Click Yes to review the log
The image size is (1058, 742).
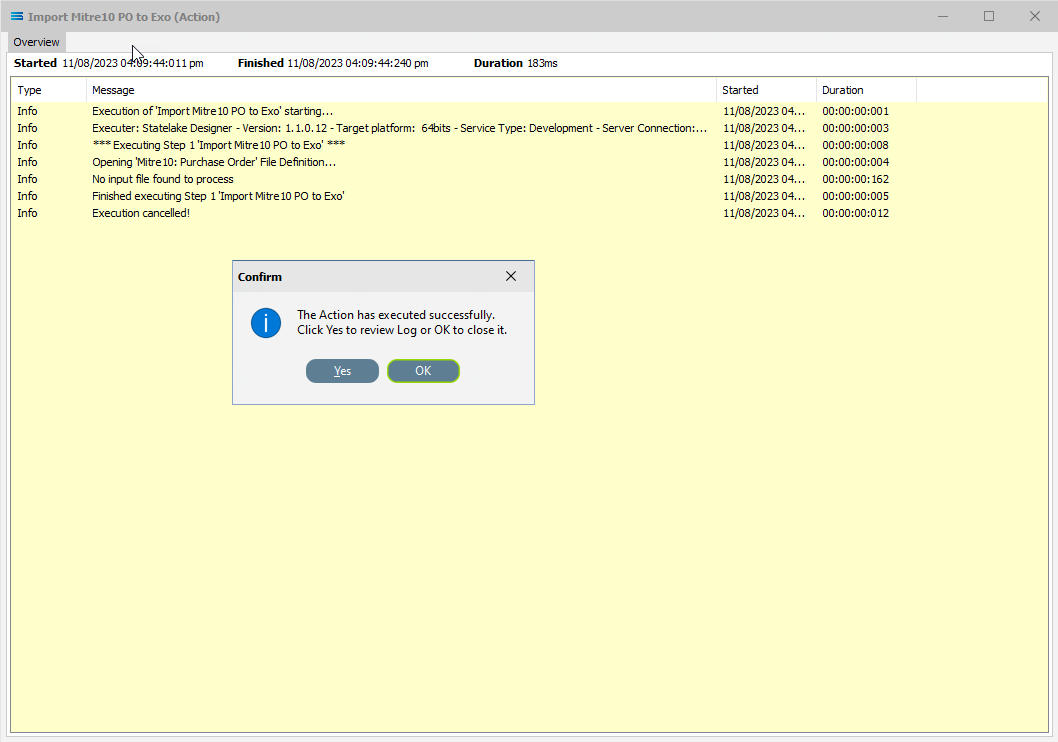(342, 371)
